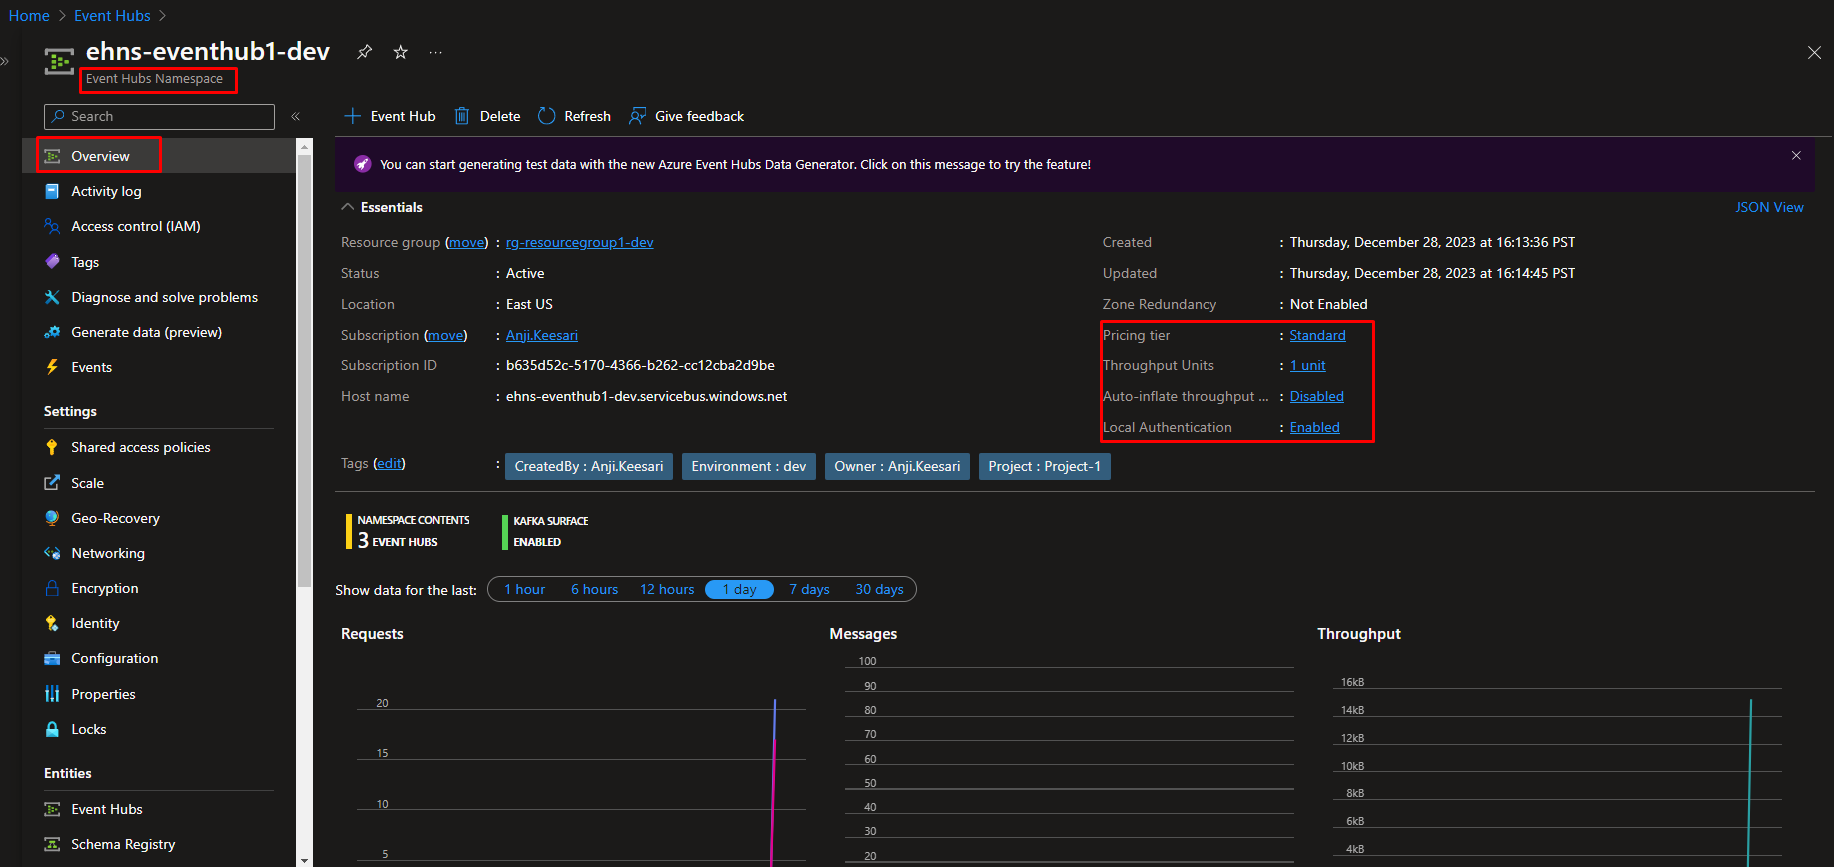Screen dimensions: 1834x867
Task: Open Locks settings
Action: pyautogui.click(x=160, y=729)
